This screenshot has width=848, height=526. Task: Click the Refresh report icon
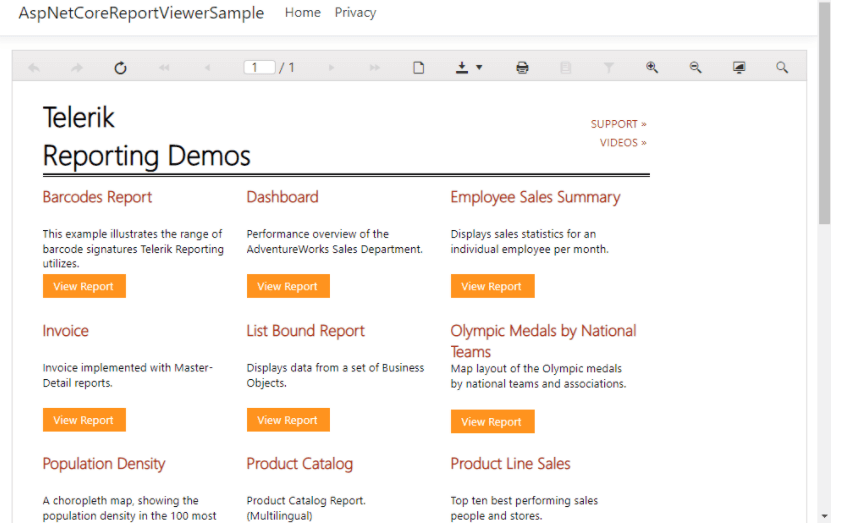(120, 68)
